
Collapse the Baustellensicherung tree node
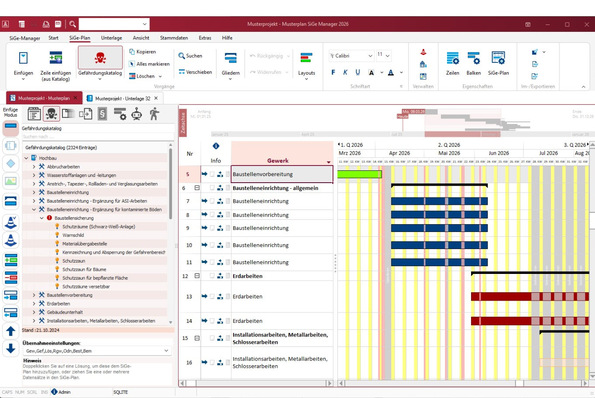(x=42, y=218)
